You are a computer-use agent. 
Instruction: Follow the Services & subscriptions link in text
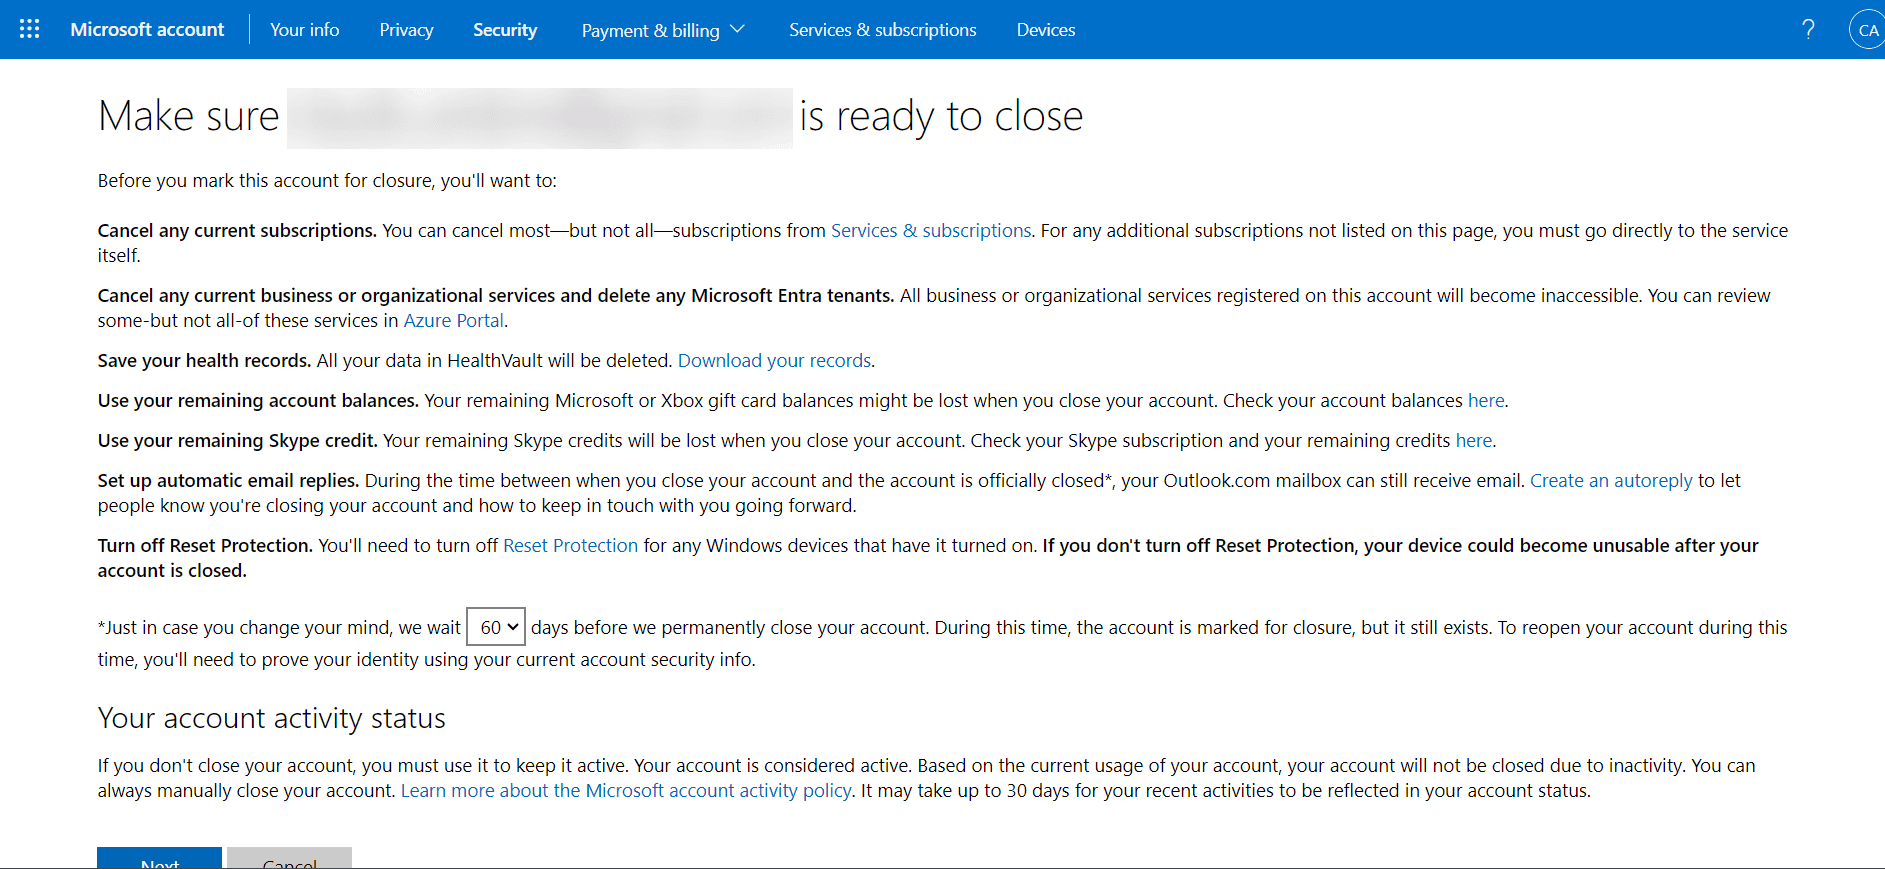coord(931,230)
